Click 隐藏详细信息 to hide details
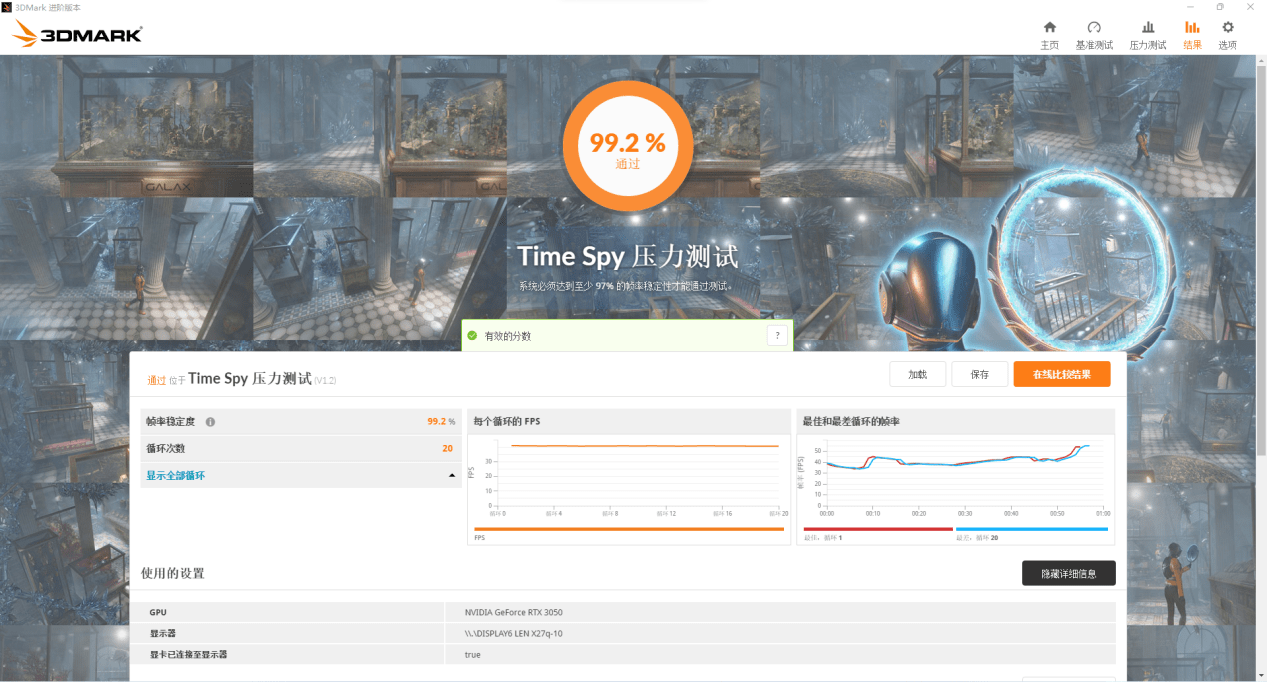1267x682 pixels. pos(1068,573)
